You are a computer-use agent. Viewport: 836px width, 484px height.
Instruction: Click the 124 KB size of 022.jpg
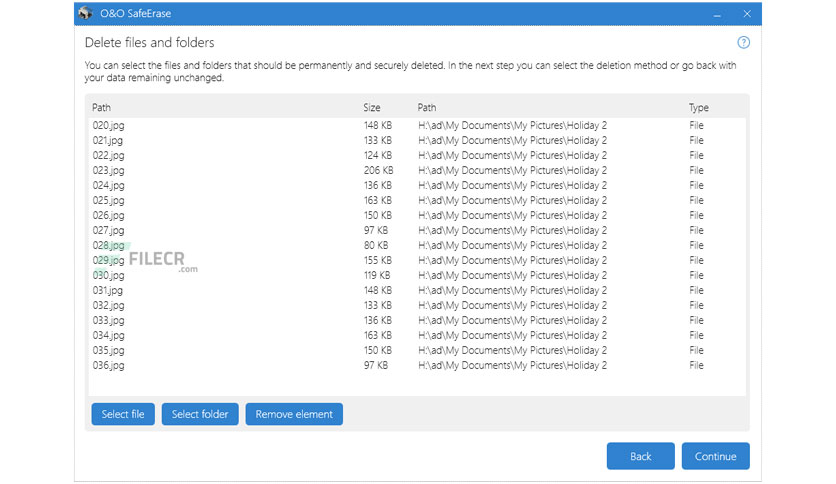[x=377, y=155]
